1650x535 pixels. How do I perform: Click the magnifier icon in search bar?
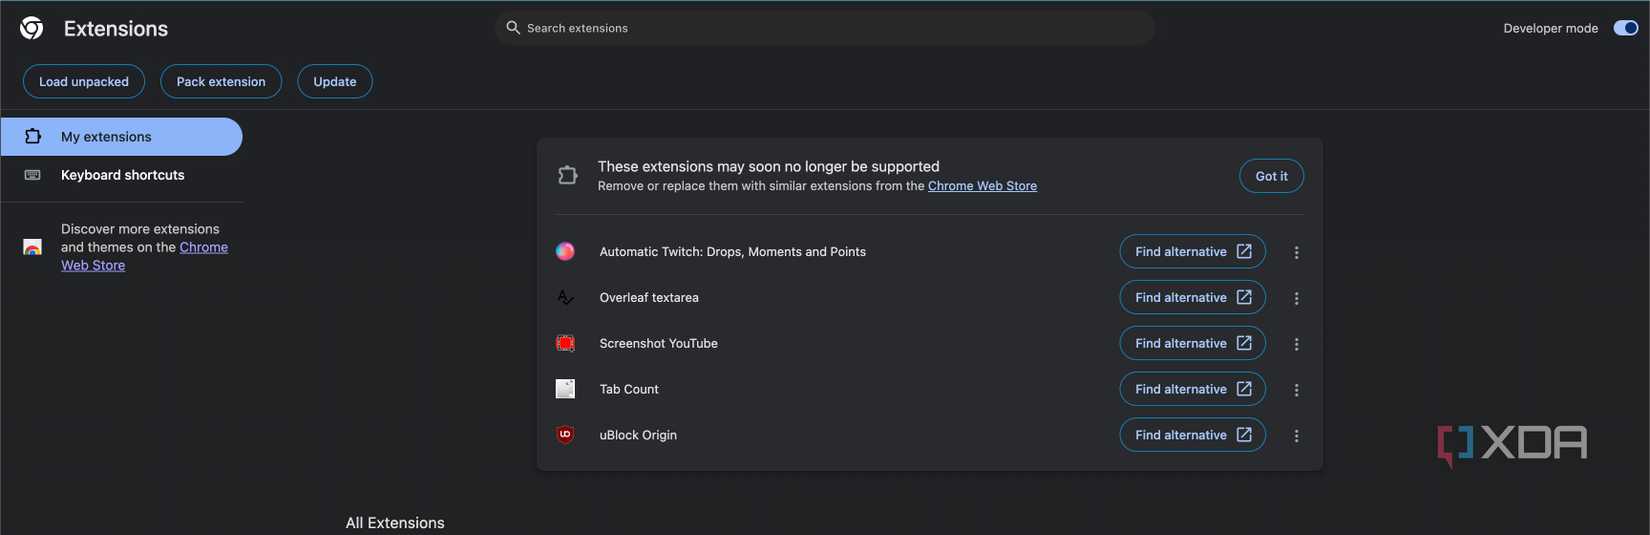[513, 28]
